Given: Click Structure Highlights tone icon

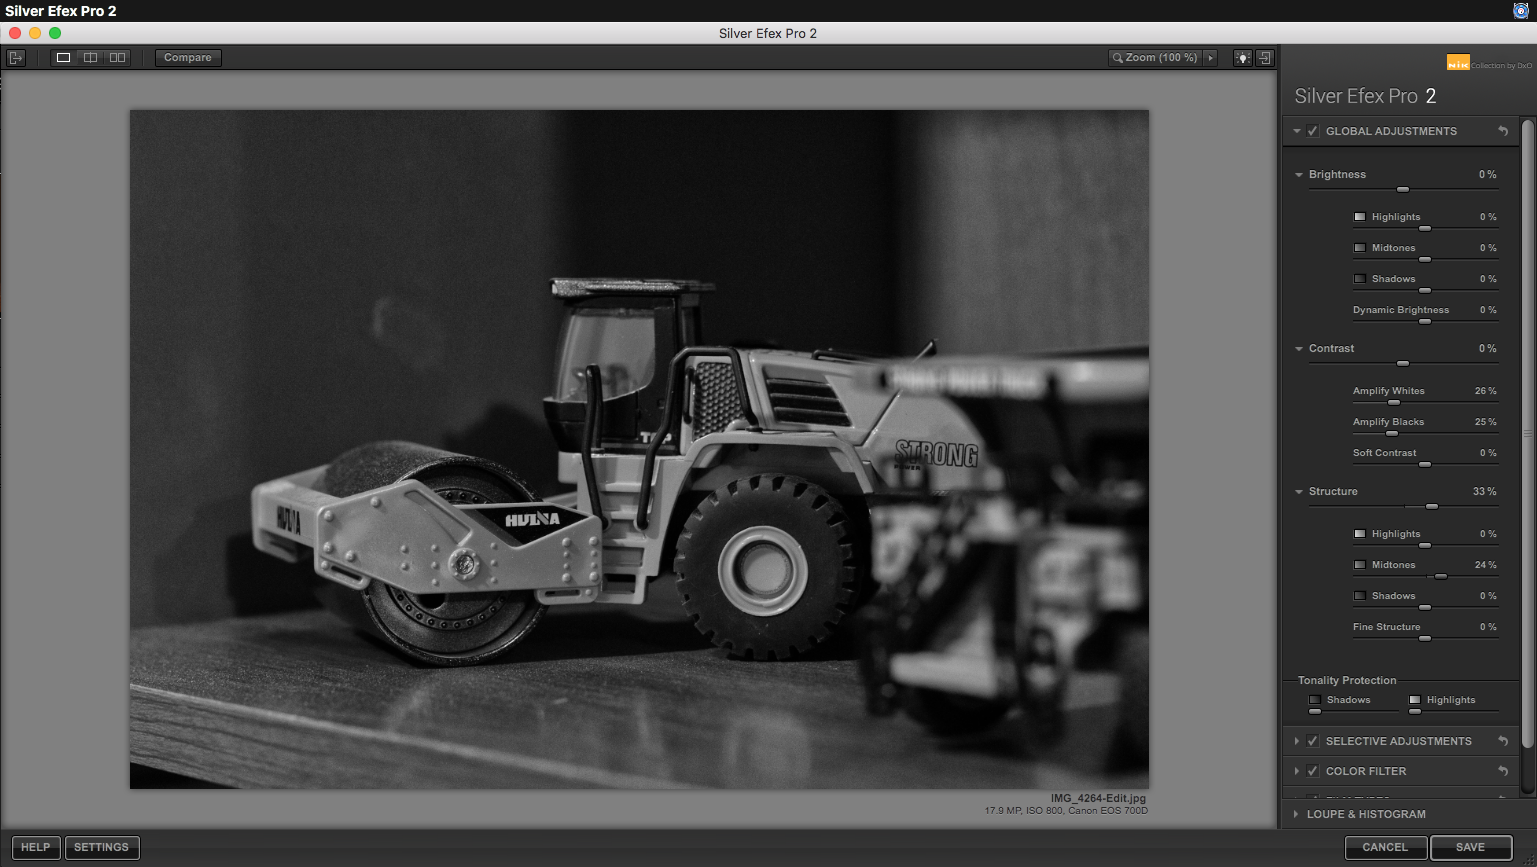Looking at the screenshot, I should [x=1360, y=534].
